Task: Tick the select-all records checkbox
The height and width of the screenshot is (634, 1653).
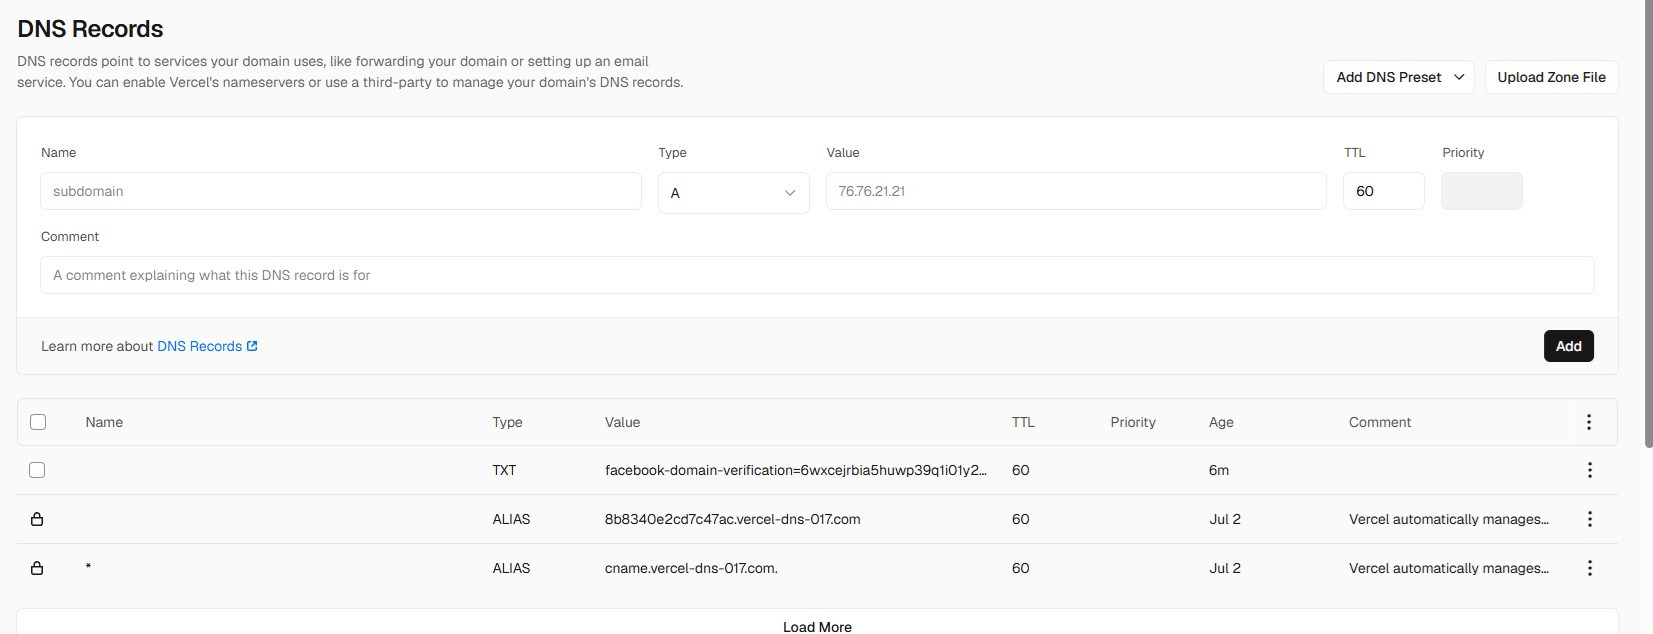Action: click(38, 422)
